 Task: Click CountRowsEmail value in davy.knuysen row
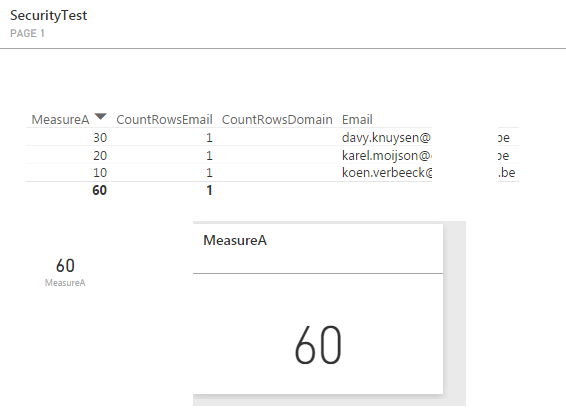click(209, 137)
